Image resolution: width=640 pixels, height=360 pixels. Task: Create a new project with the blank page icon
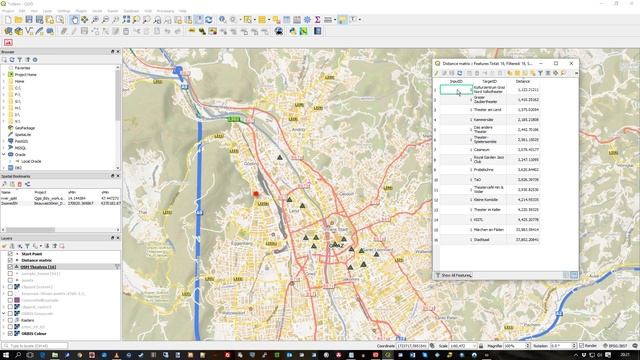click(8, 20)
